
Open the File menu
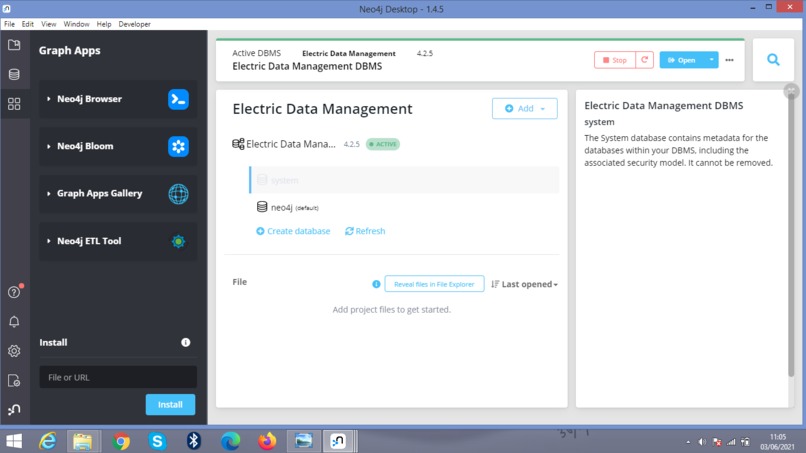9,24
